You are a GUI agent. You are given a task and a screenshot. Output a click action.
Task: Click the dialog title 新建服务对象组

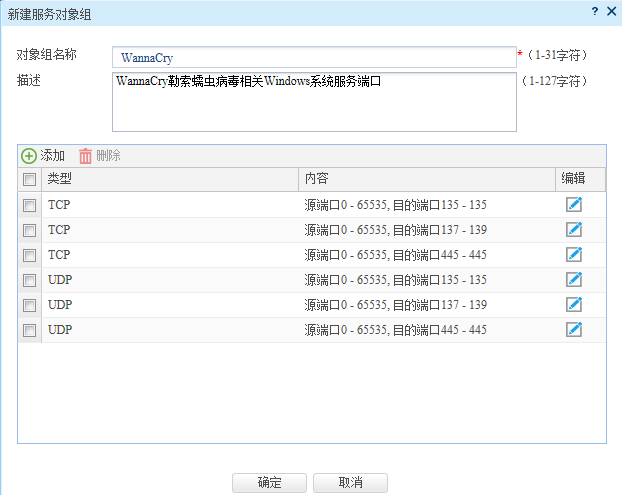pos(49,15)
